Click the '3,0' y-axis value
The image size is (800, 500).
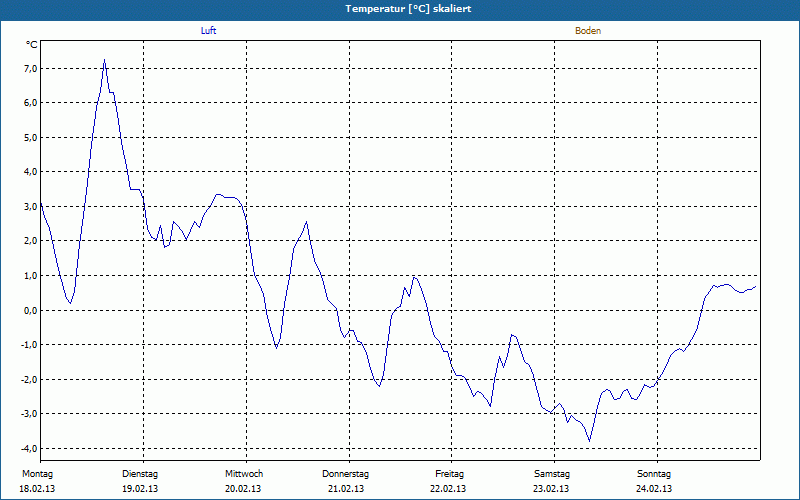tap(31, 206)
